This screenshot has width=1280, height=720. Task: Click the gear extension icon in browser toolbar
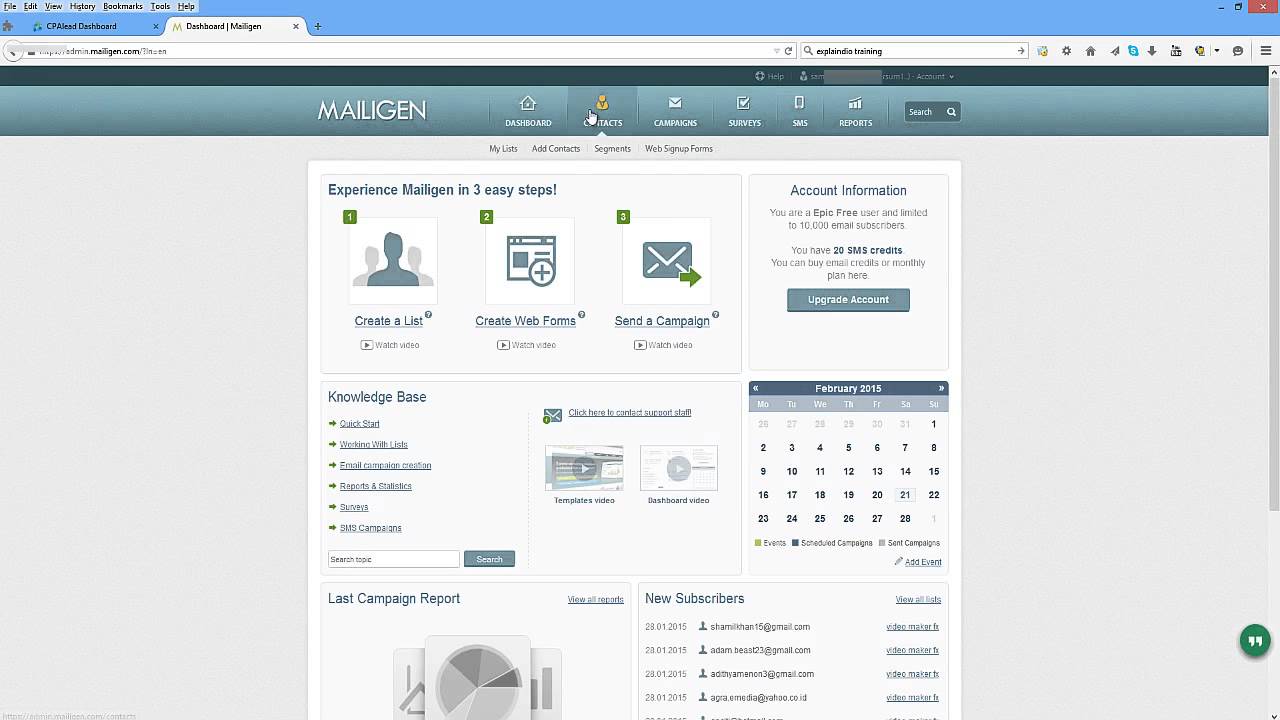pos(1066,51)
